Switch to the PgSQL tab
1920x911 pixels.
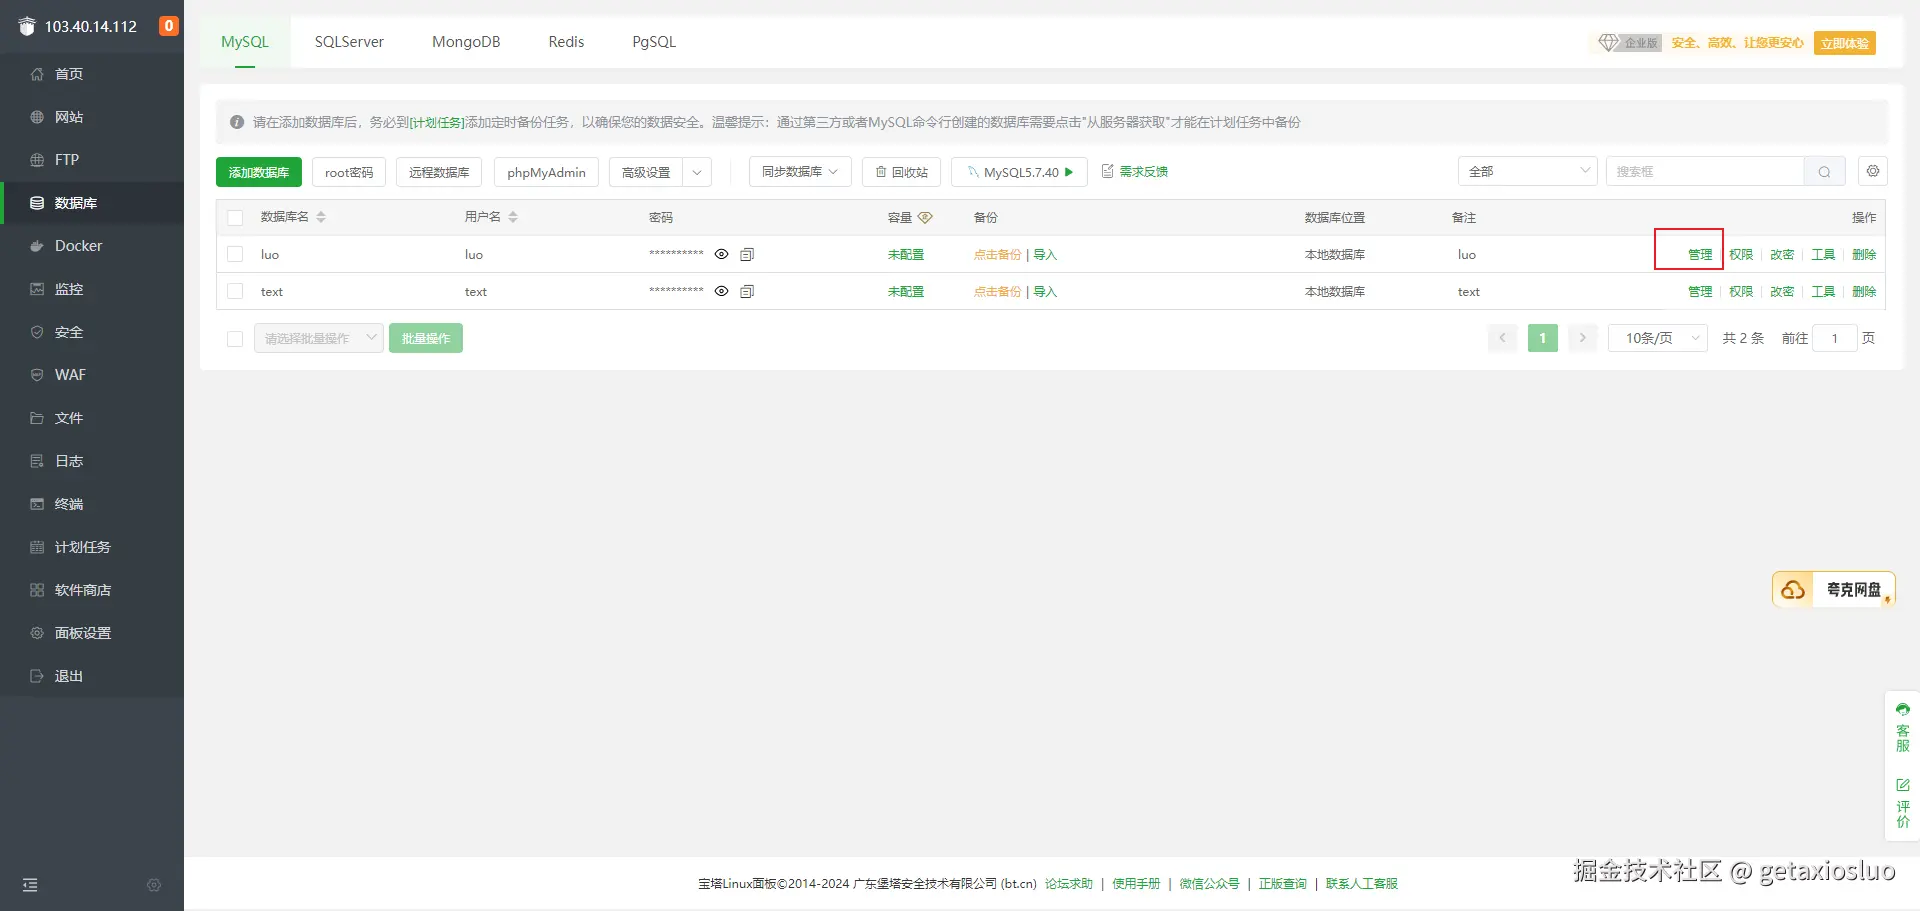click(x=654, y=42)
